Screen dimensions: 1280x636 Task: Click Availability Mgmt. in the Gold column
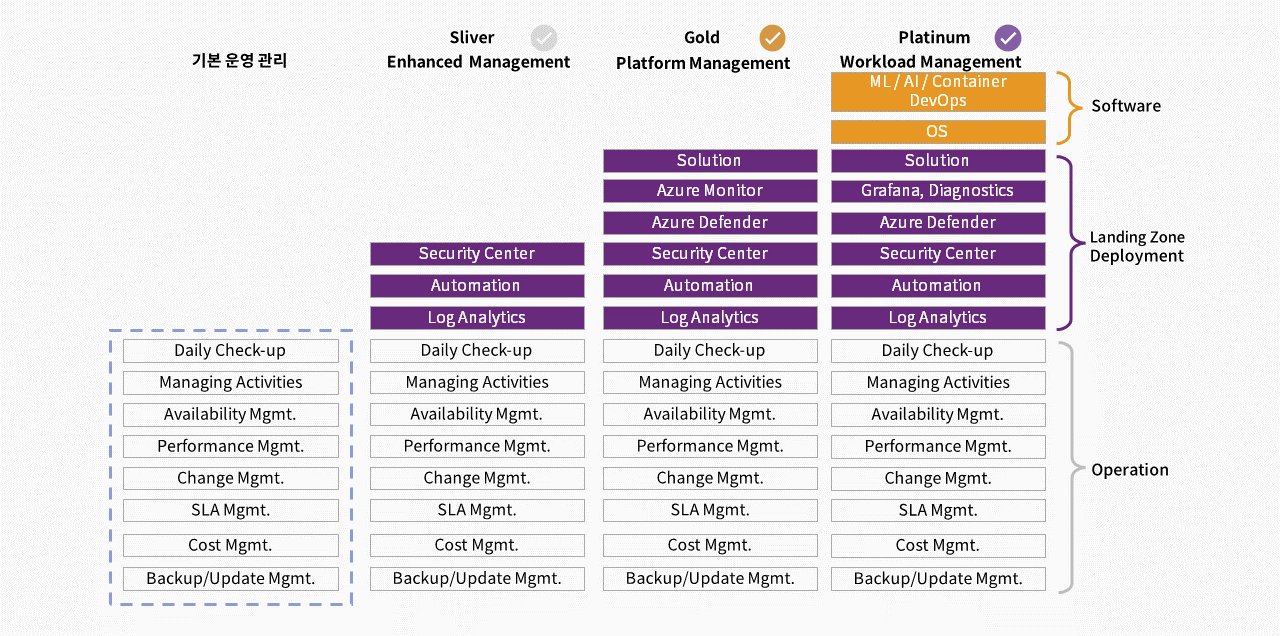710,415
